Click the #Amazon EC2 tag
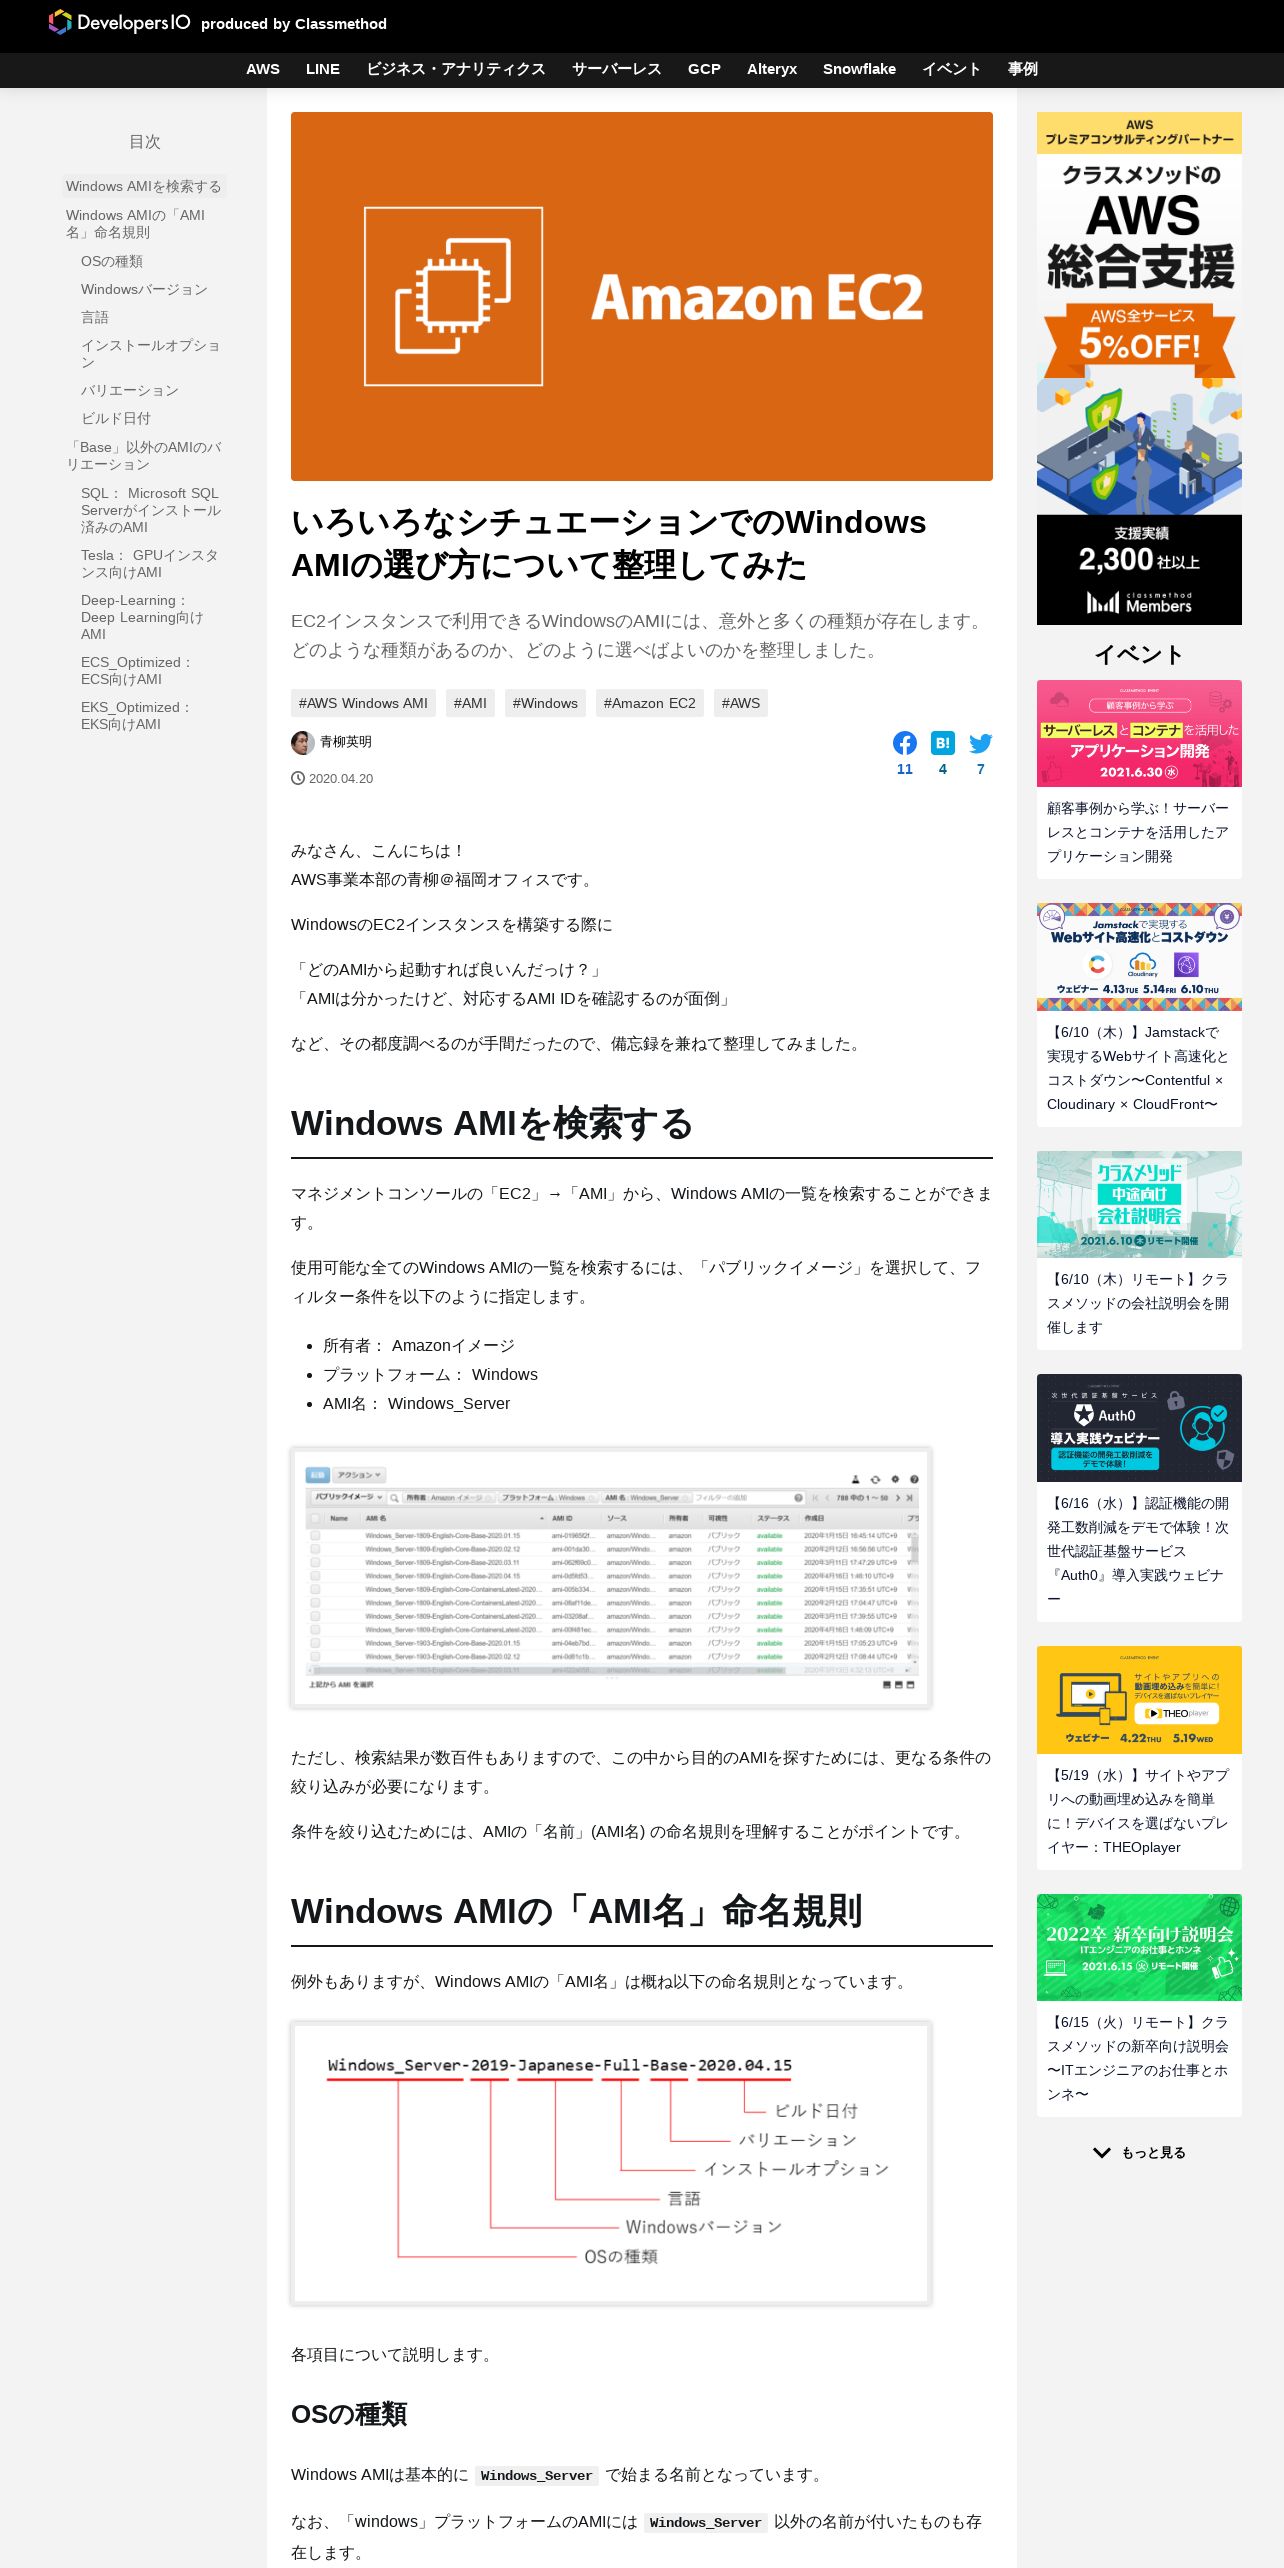The width and height of the screenshot is (1284, 2568). tap(650, 703)
